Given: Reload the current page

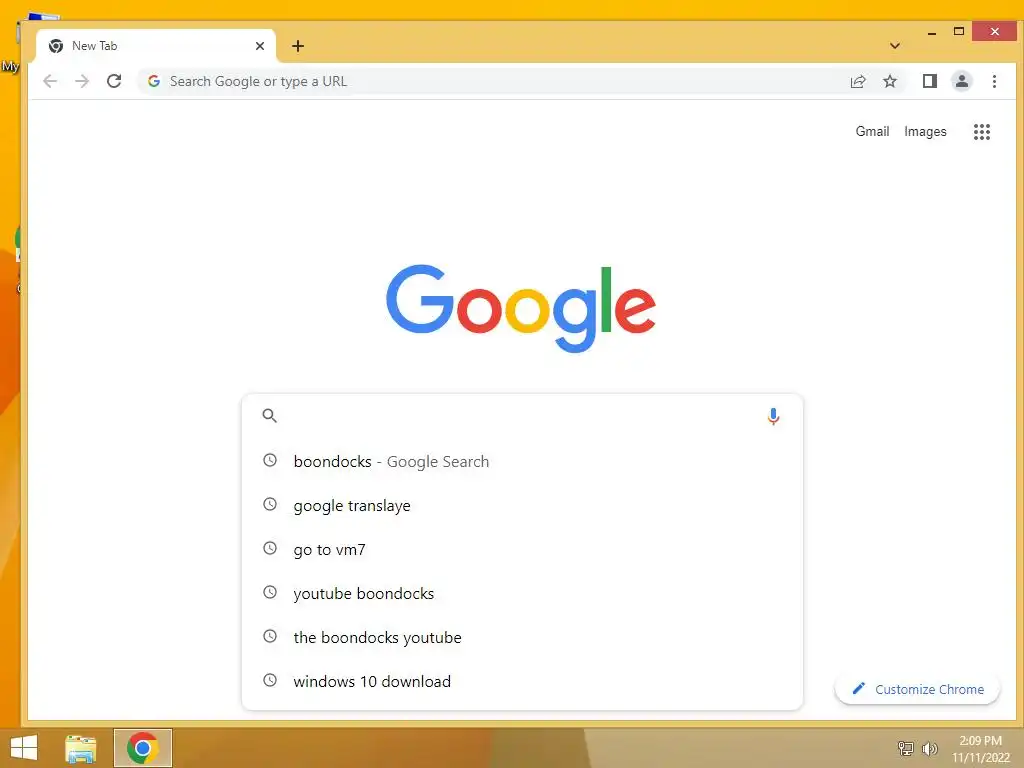Looking at the screenshot, I should click(114, 81).
